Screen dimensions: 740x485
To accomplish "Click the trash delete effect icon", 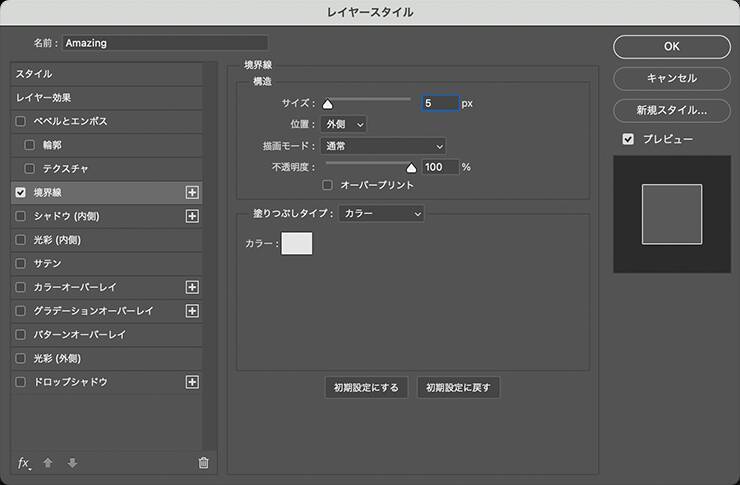I will pos(203,462).
